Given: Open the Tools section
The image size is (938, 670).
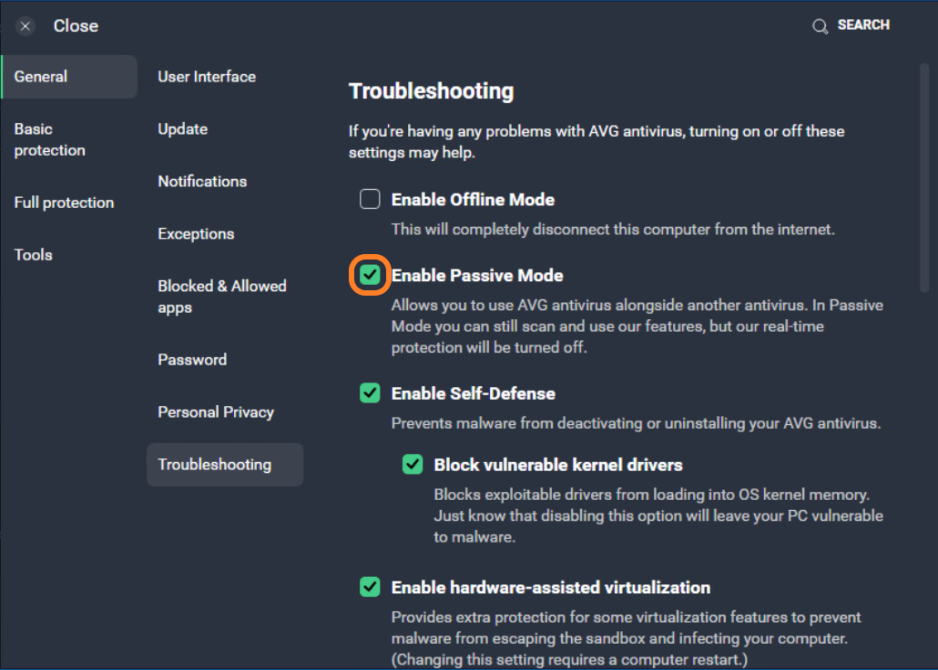Looking at the screenshot, I should pos(33,254).
